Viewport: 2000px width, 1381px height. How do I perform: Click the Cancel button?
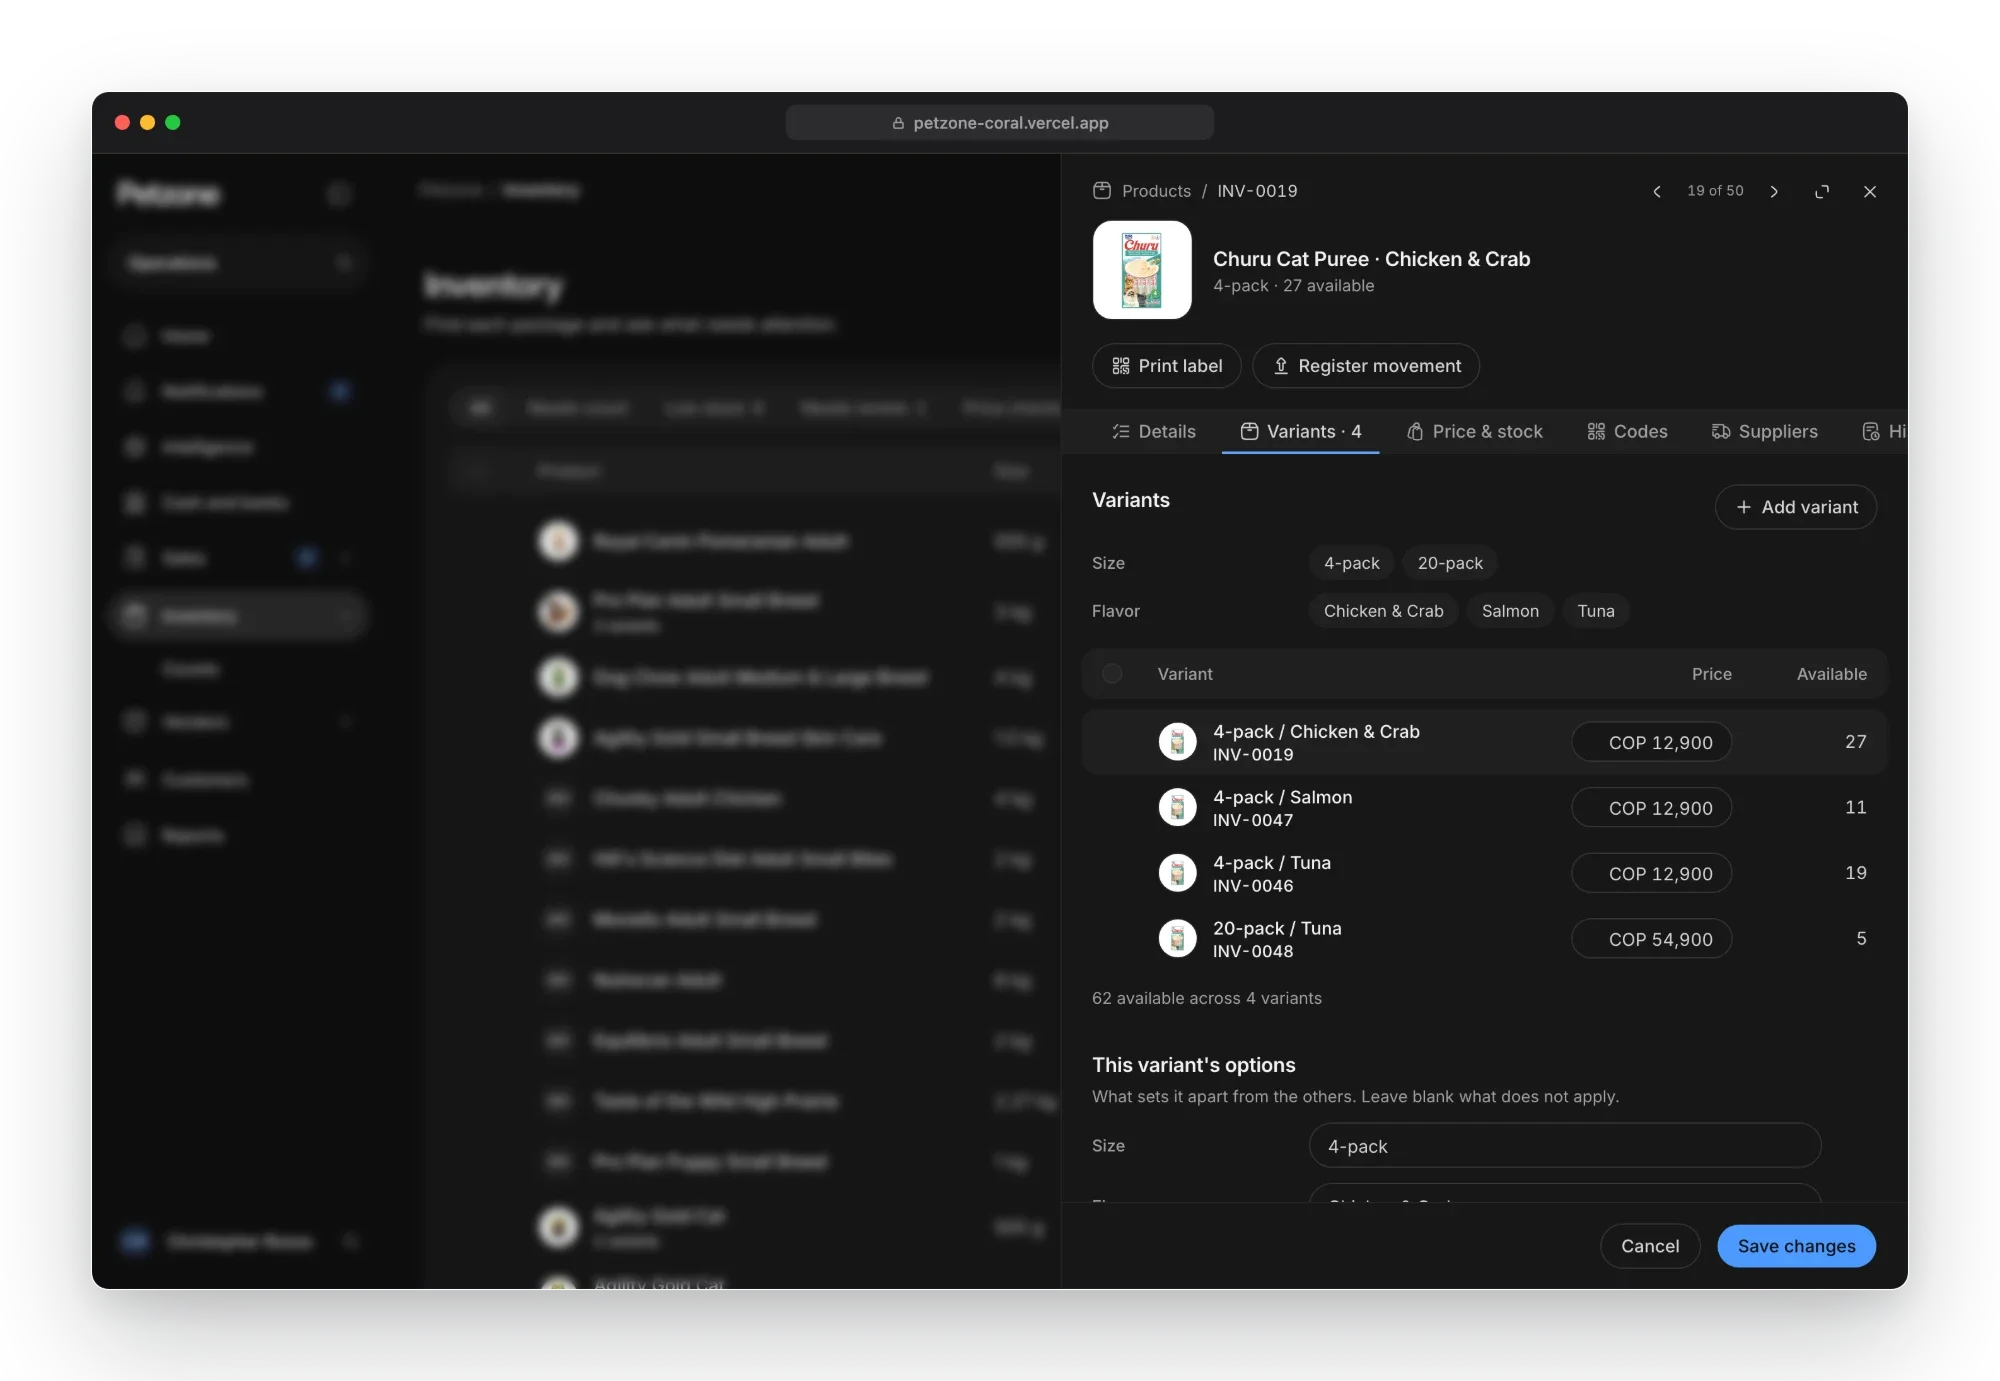[1650, 1246]
